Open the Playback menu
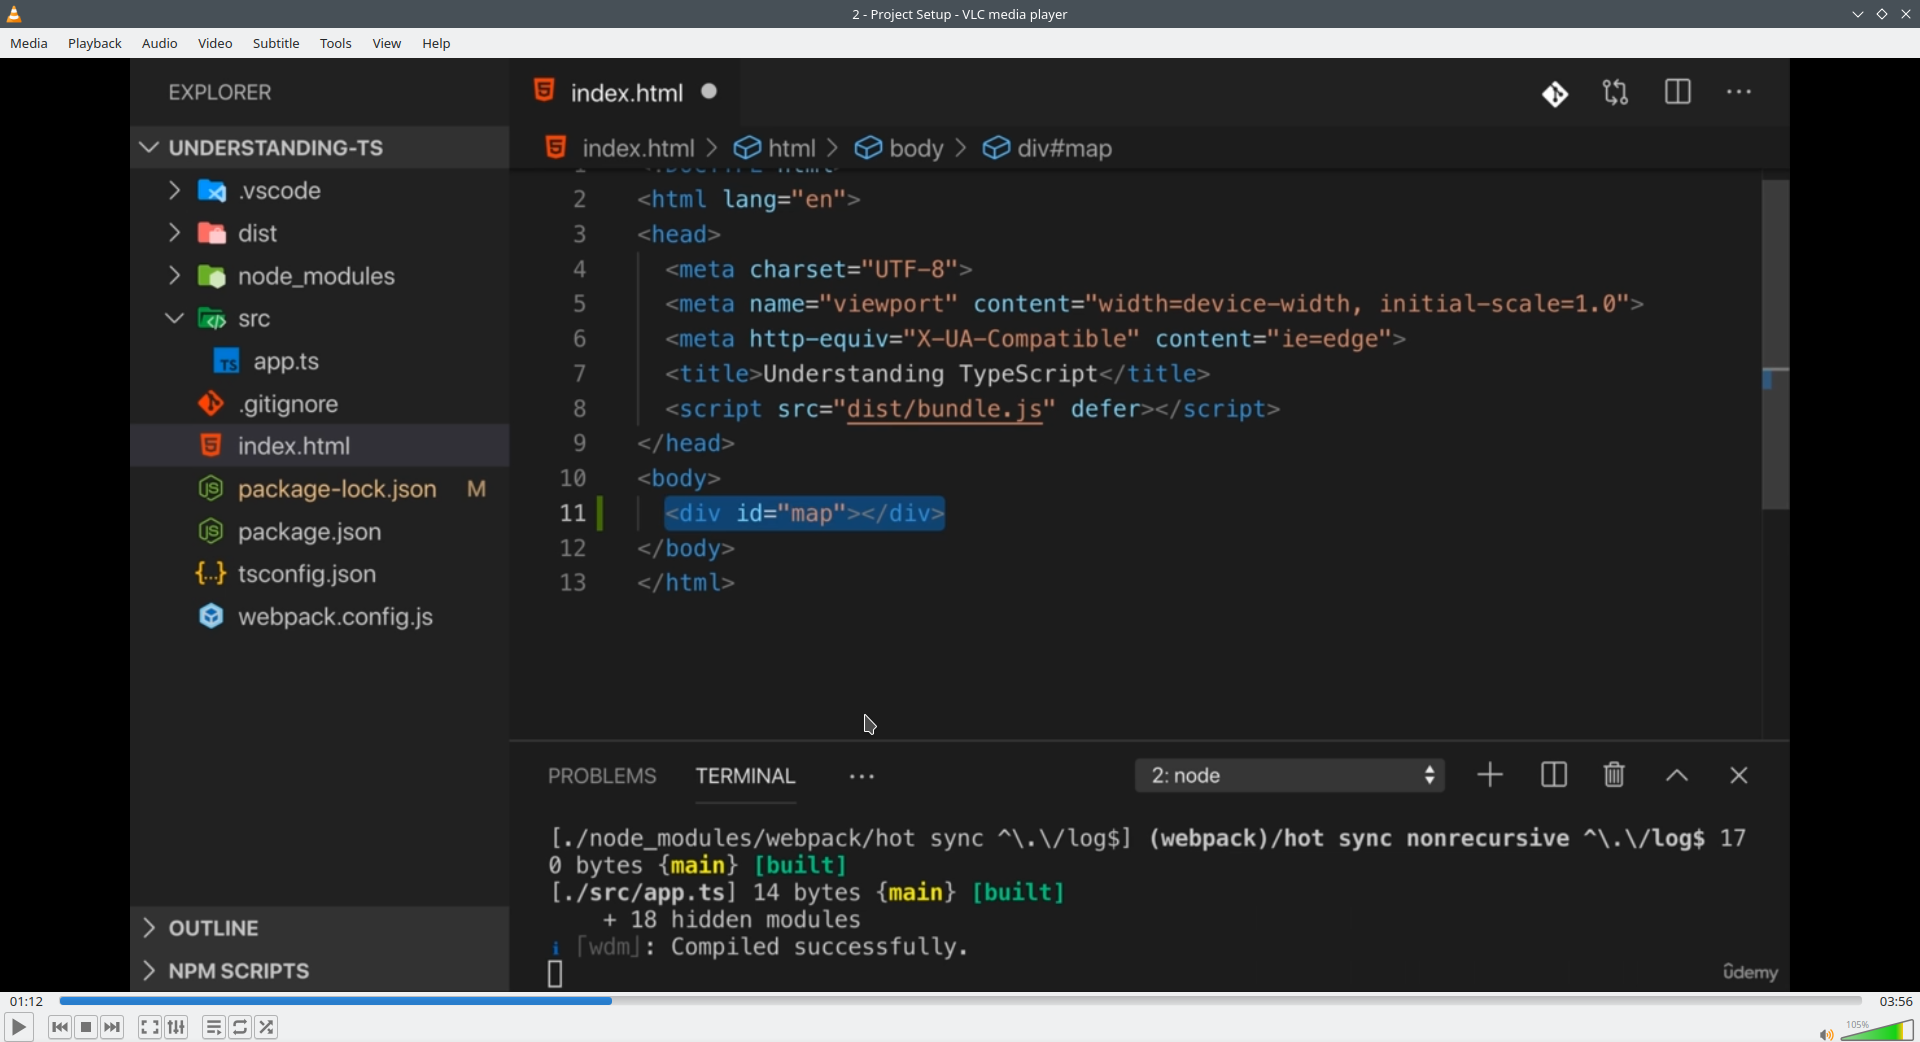The image size is (1920, 1042). coord(95,43)
